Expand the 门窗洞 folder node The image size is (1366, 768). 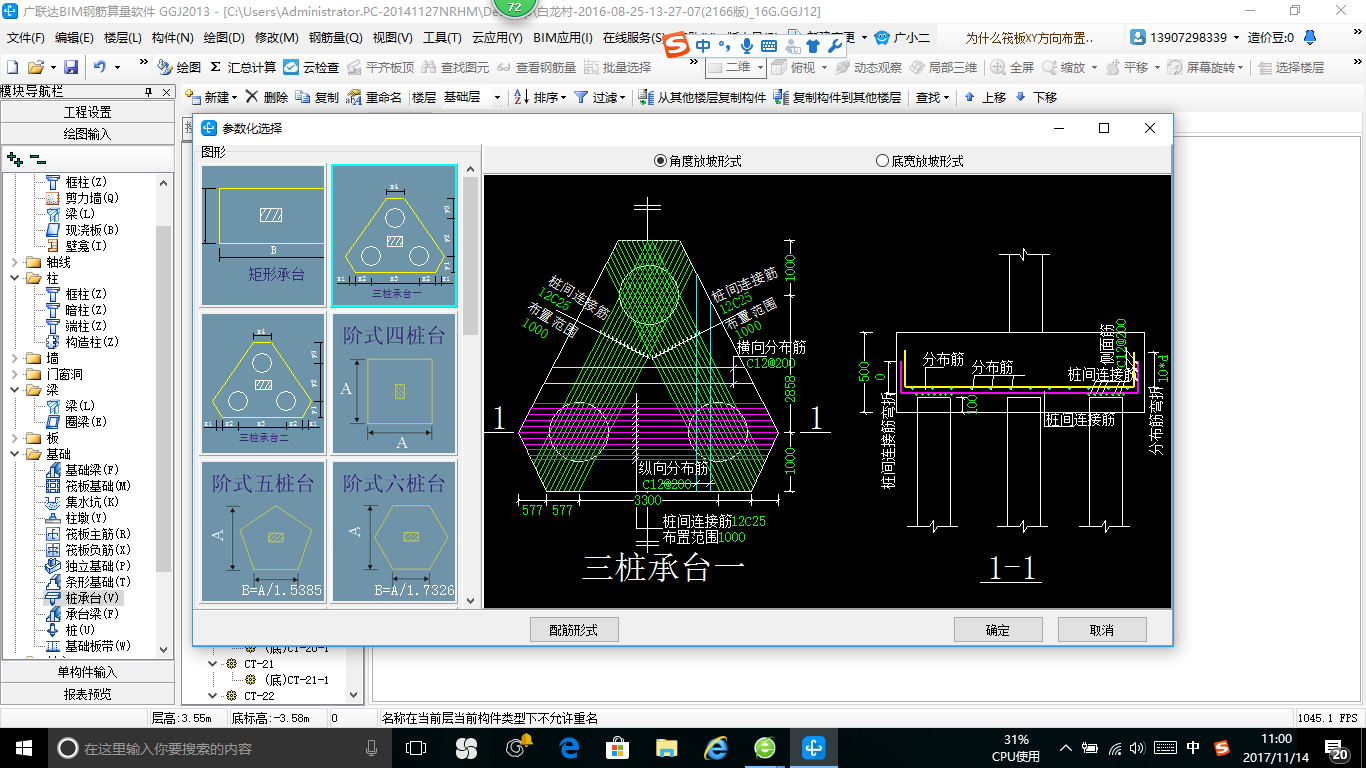click(x=14, y=374)
